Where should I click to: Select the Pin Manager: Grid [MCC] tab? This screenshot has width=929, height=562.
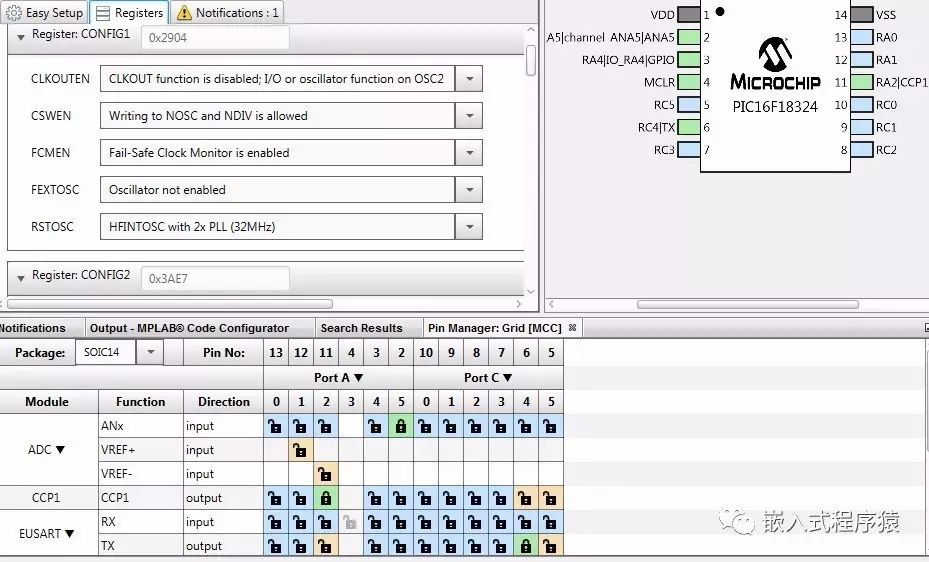[x=495, y=328]
